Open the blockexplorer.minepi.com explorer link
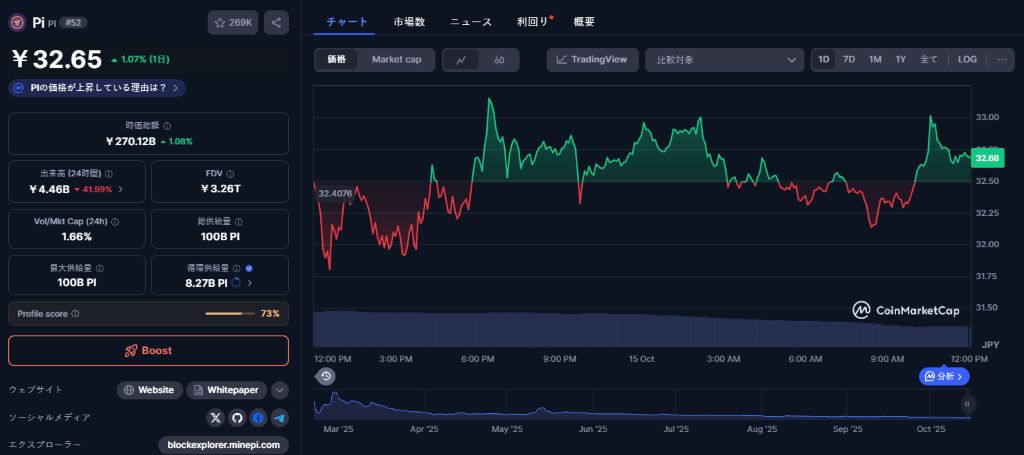The height and width of the screenshot is (455, 1024). (x=223, y=445)
